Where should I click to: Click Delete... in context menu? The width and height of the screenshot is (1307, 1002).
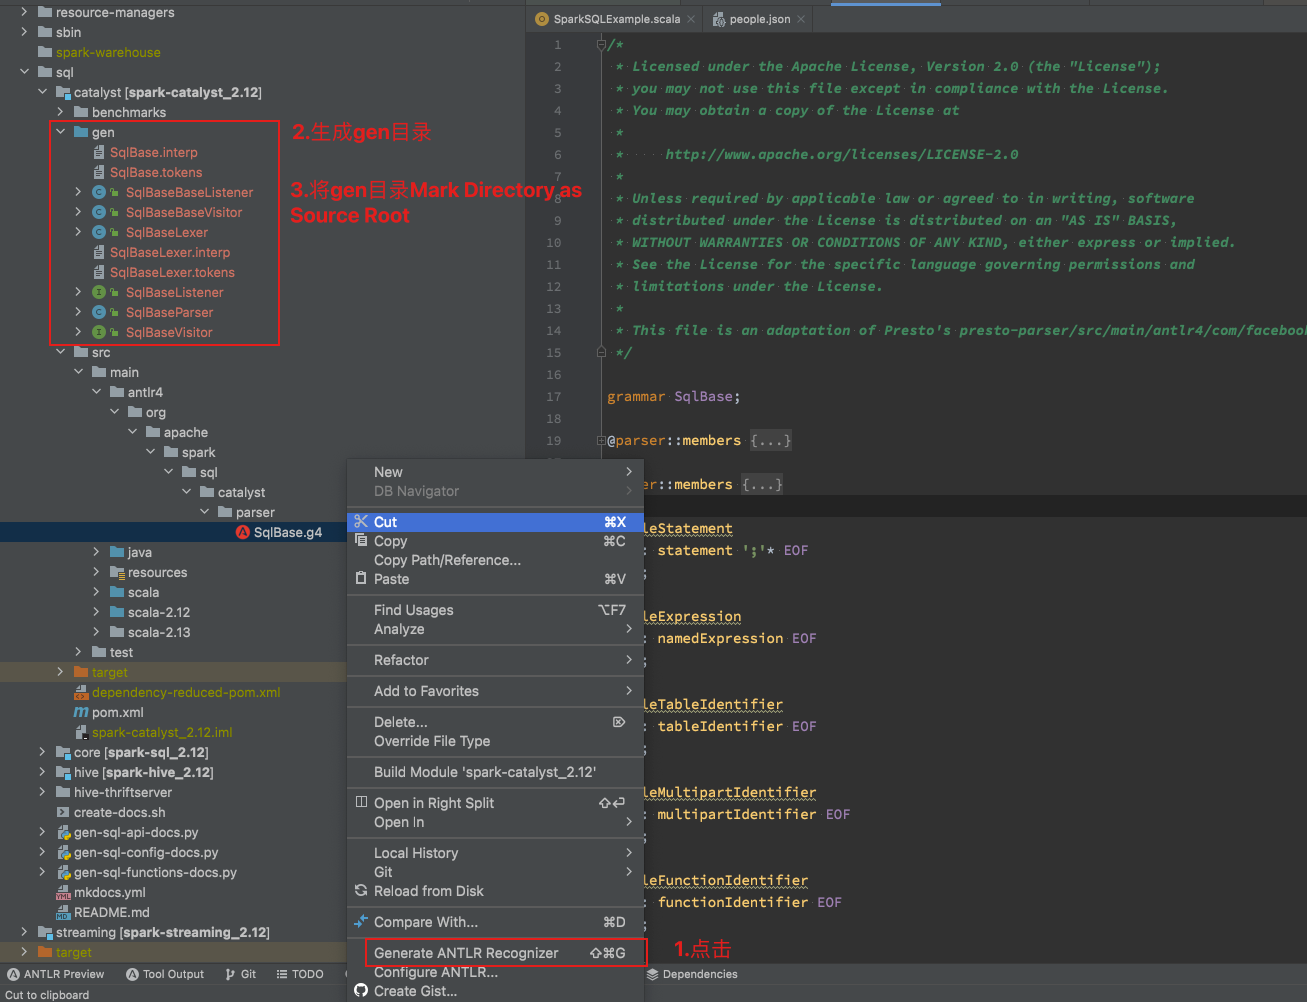495,722
